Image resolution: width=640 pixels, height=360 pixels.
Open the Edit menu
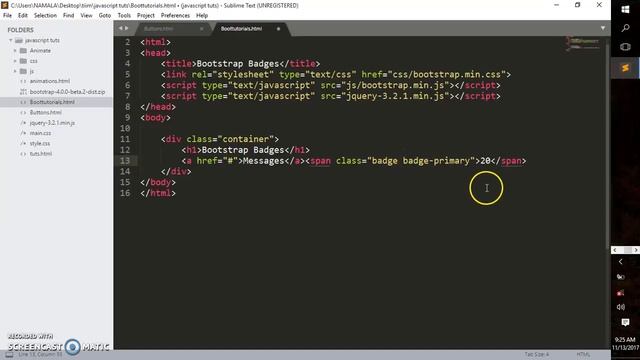[x=23, y=16]
